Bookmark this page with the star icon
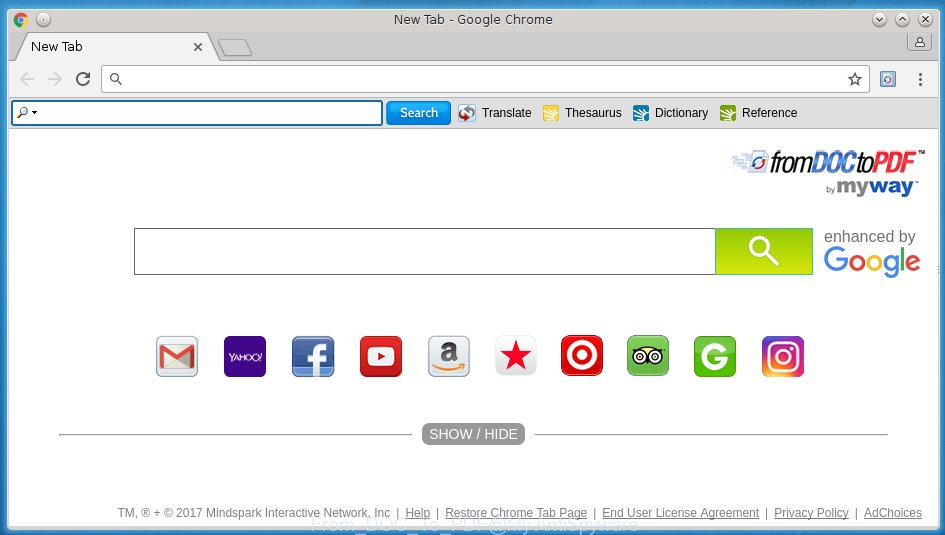The image size is (945, 535). [855, 79]
